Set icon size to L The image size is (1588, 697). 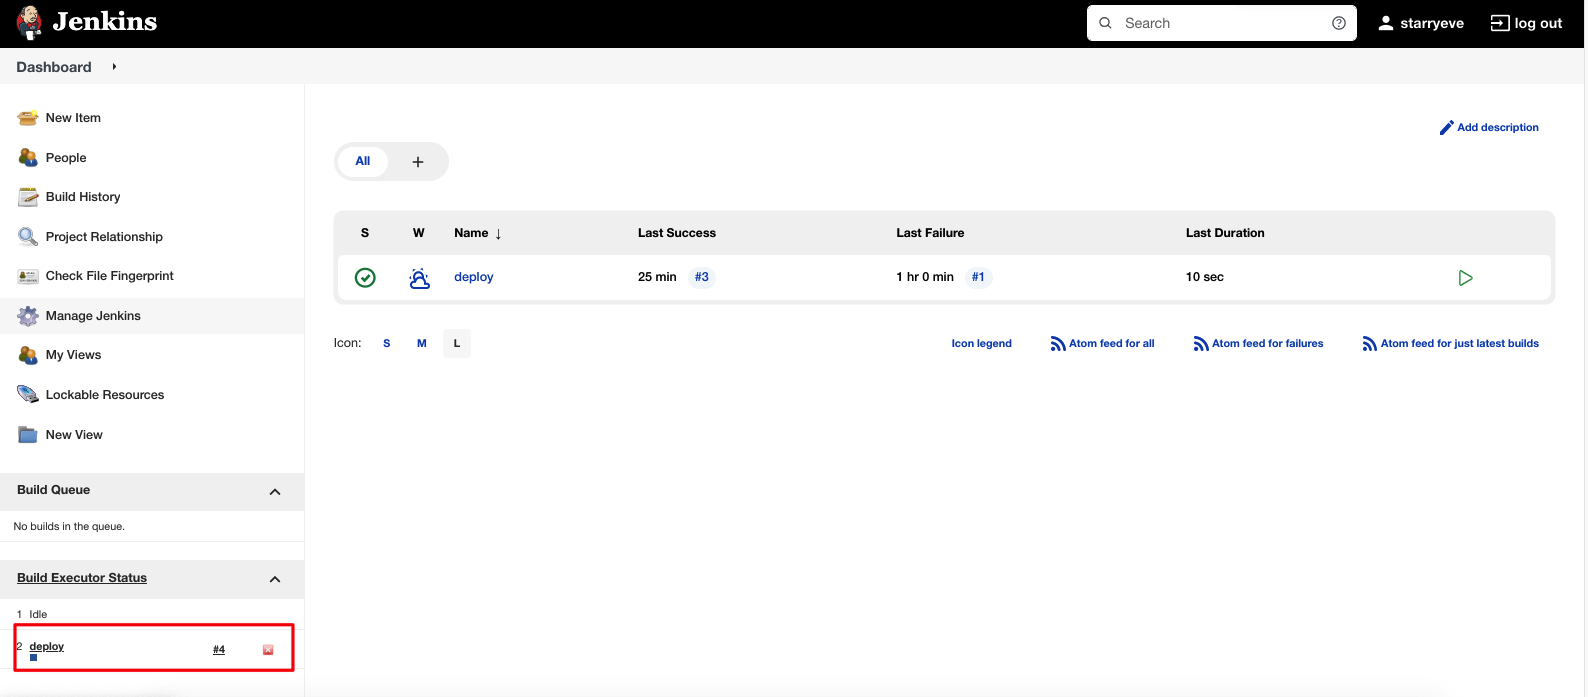tap(457, 344)
